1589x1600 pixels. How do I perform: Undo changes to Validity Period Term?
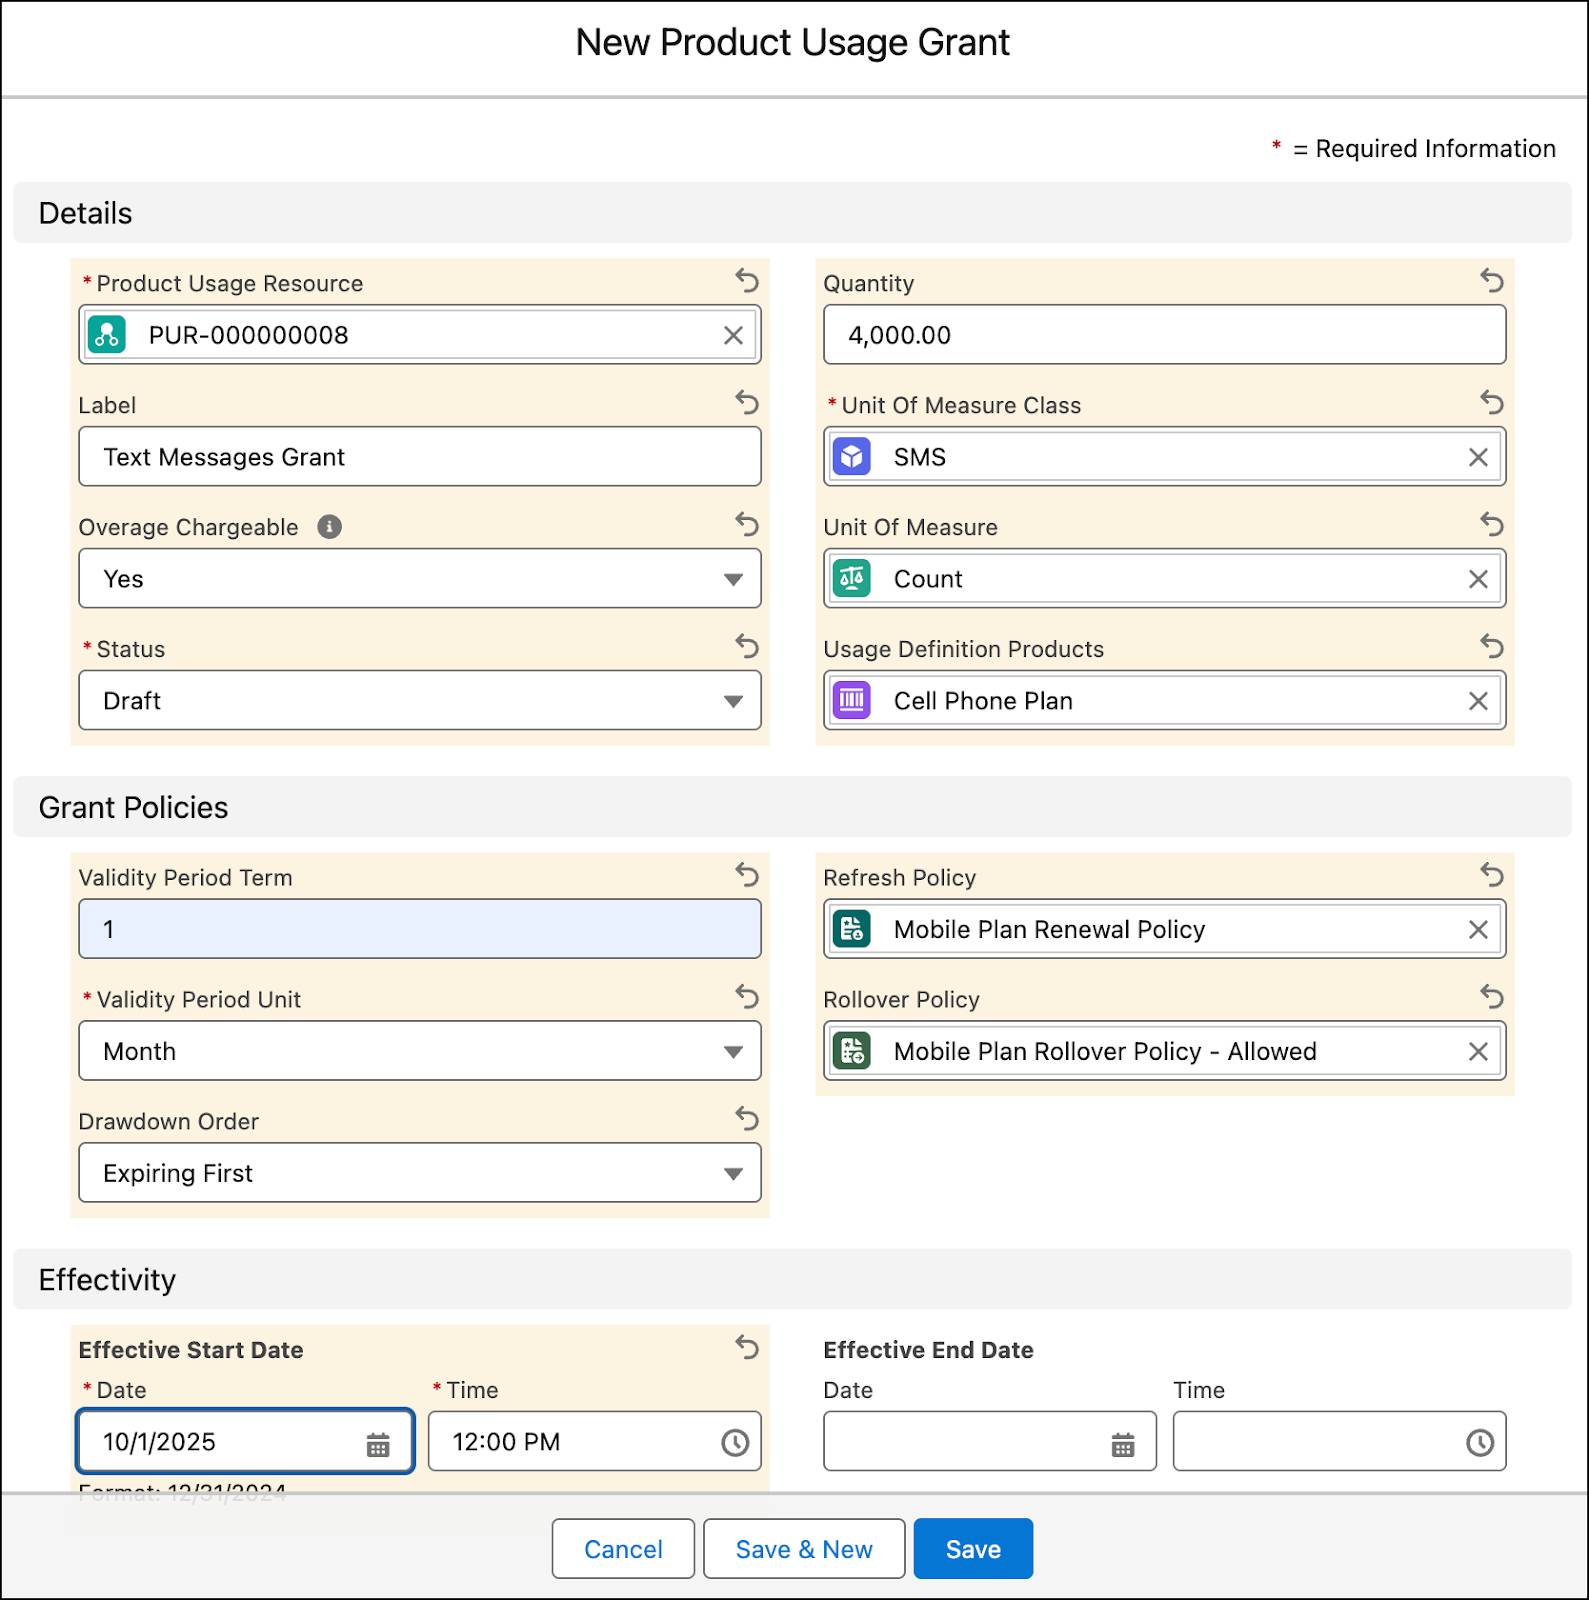(x=747, y=874)
